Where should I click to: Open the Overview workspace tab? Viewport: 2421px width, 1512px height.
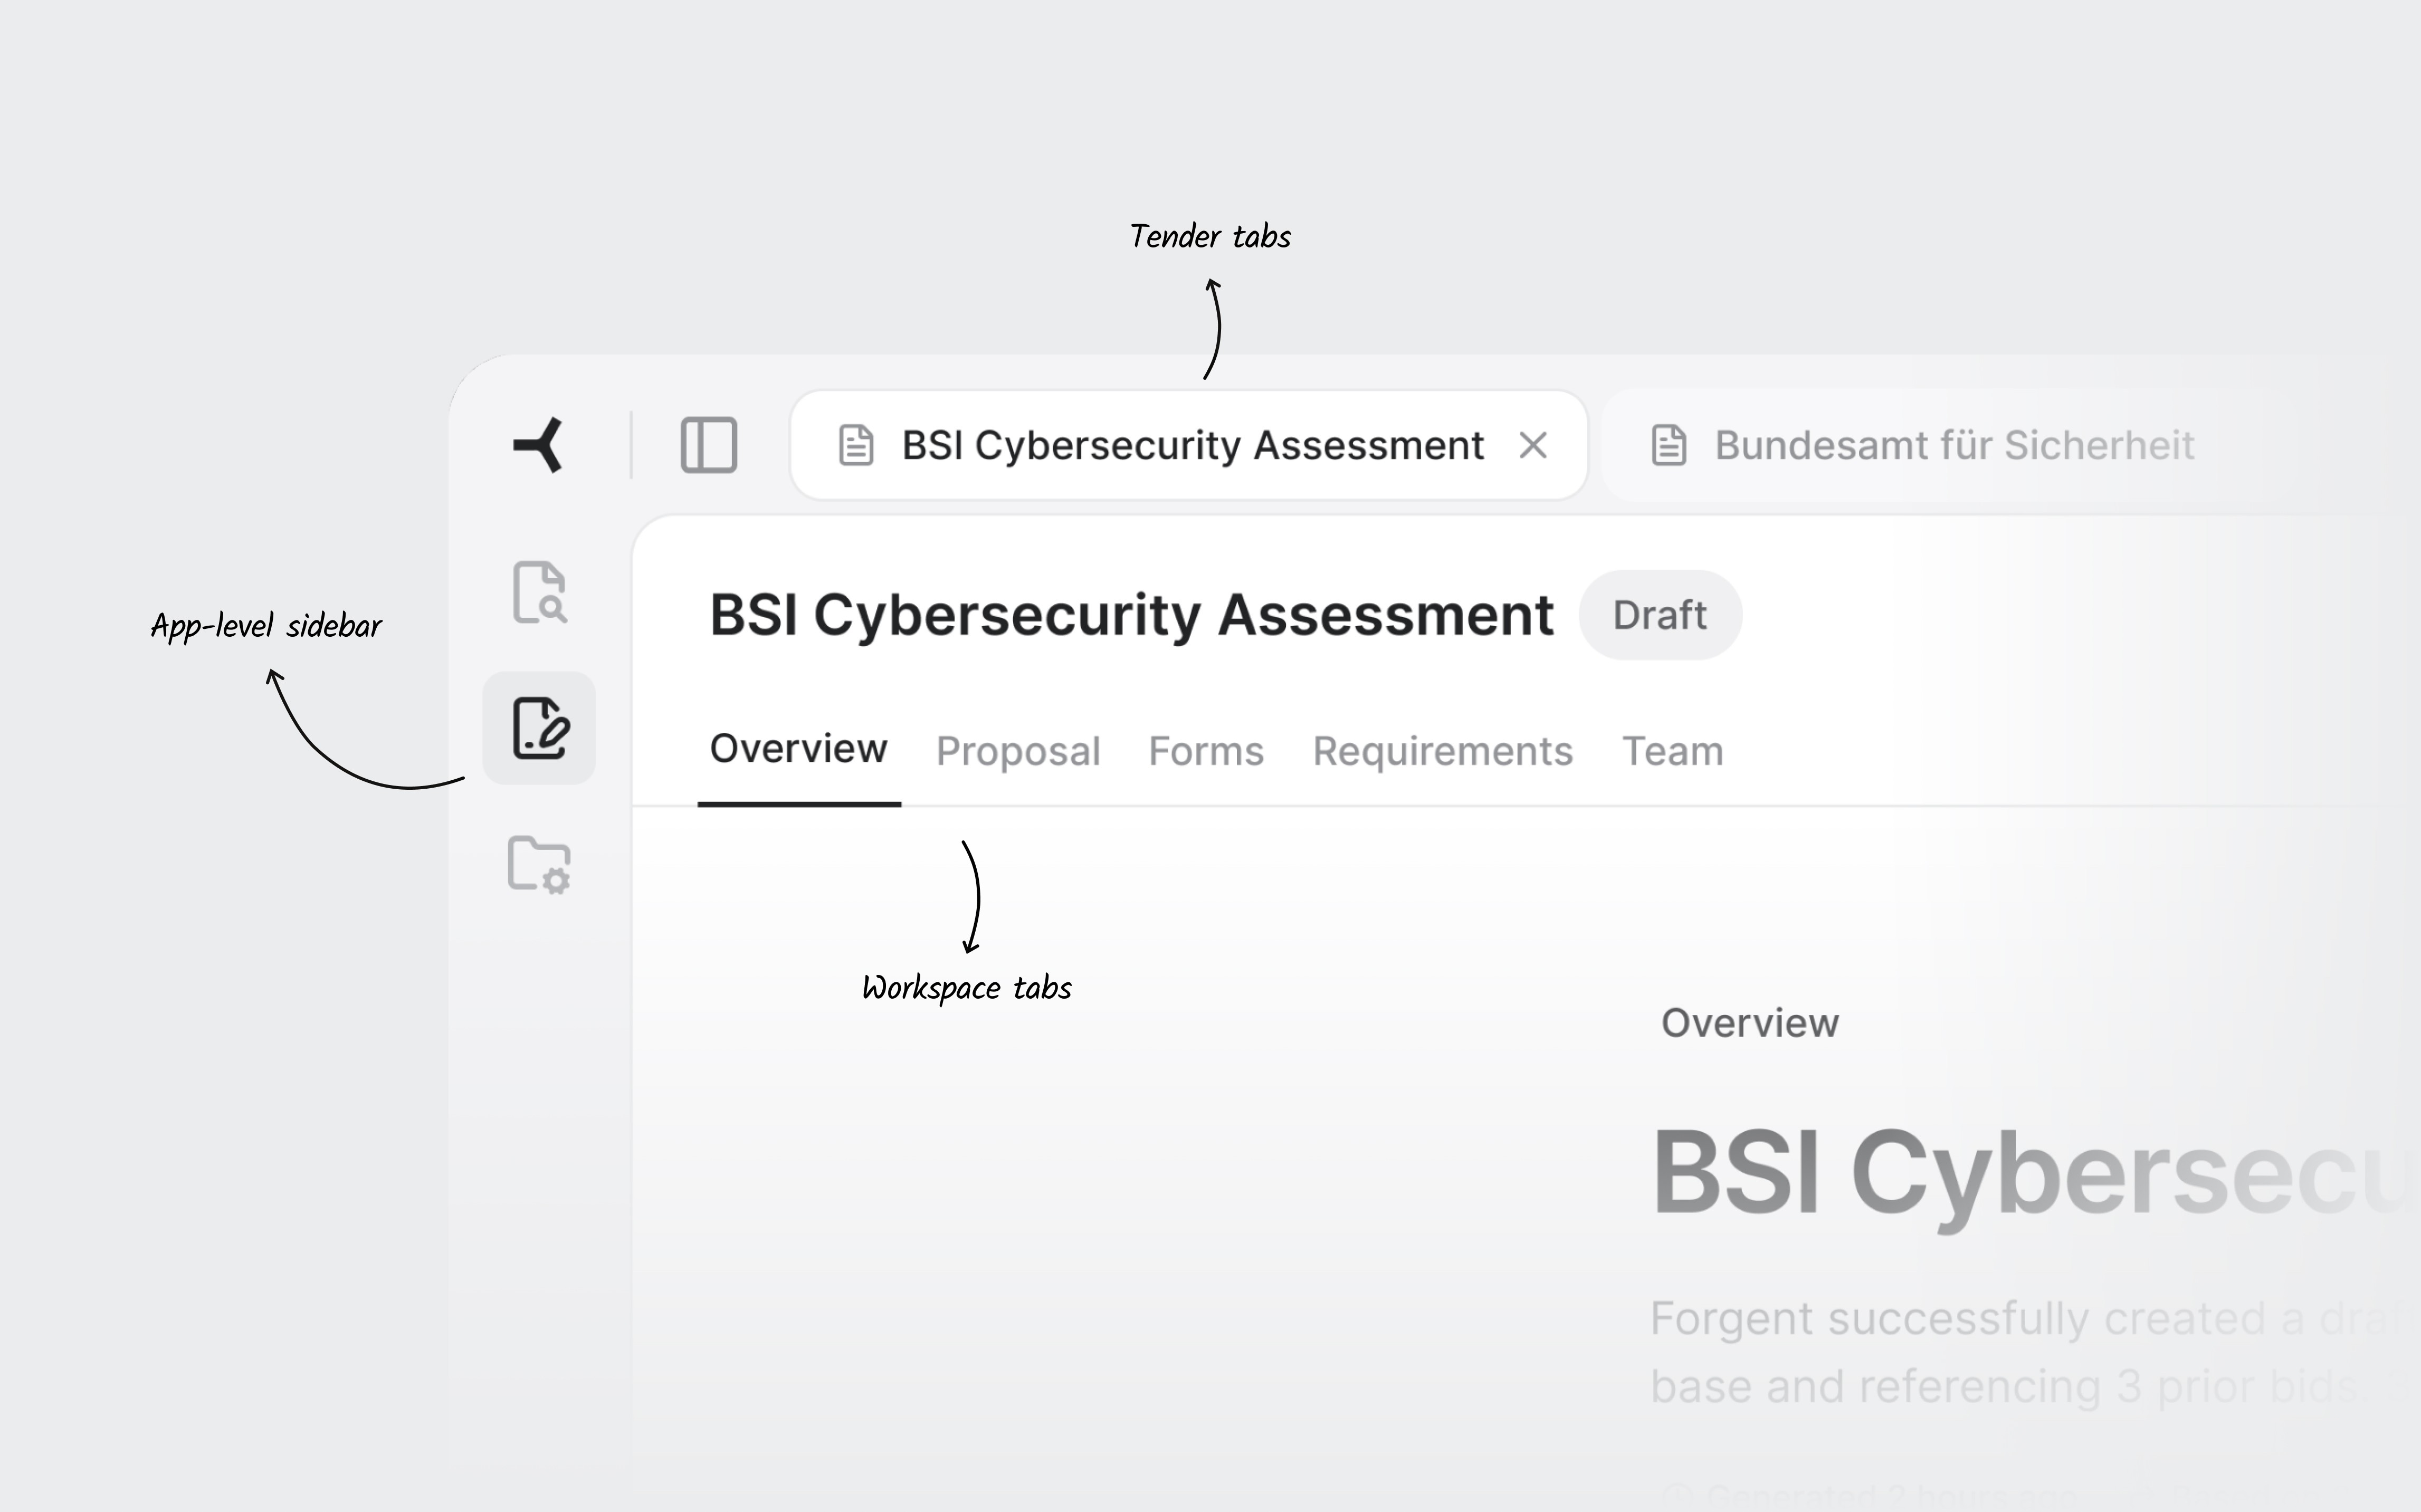(x=798, y=749)
